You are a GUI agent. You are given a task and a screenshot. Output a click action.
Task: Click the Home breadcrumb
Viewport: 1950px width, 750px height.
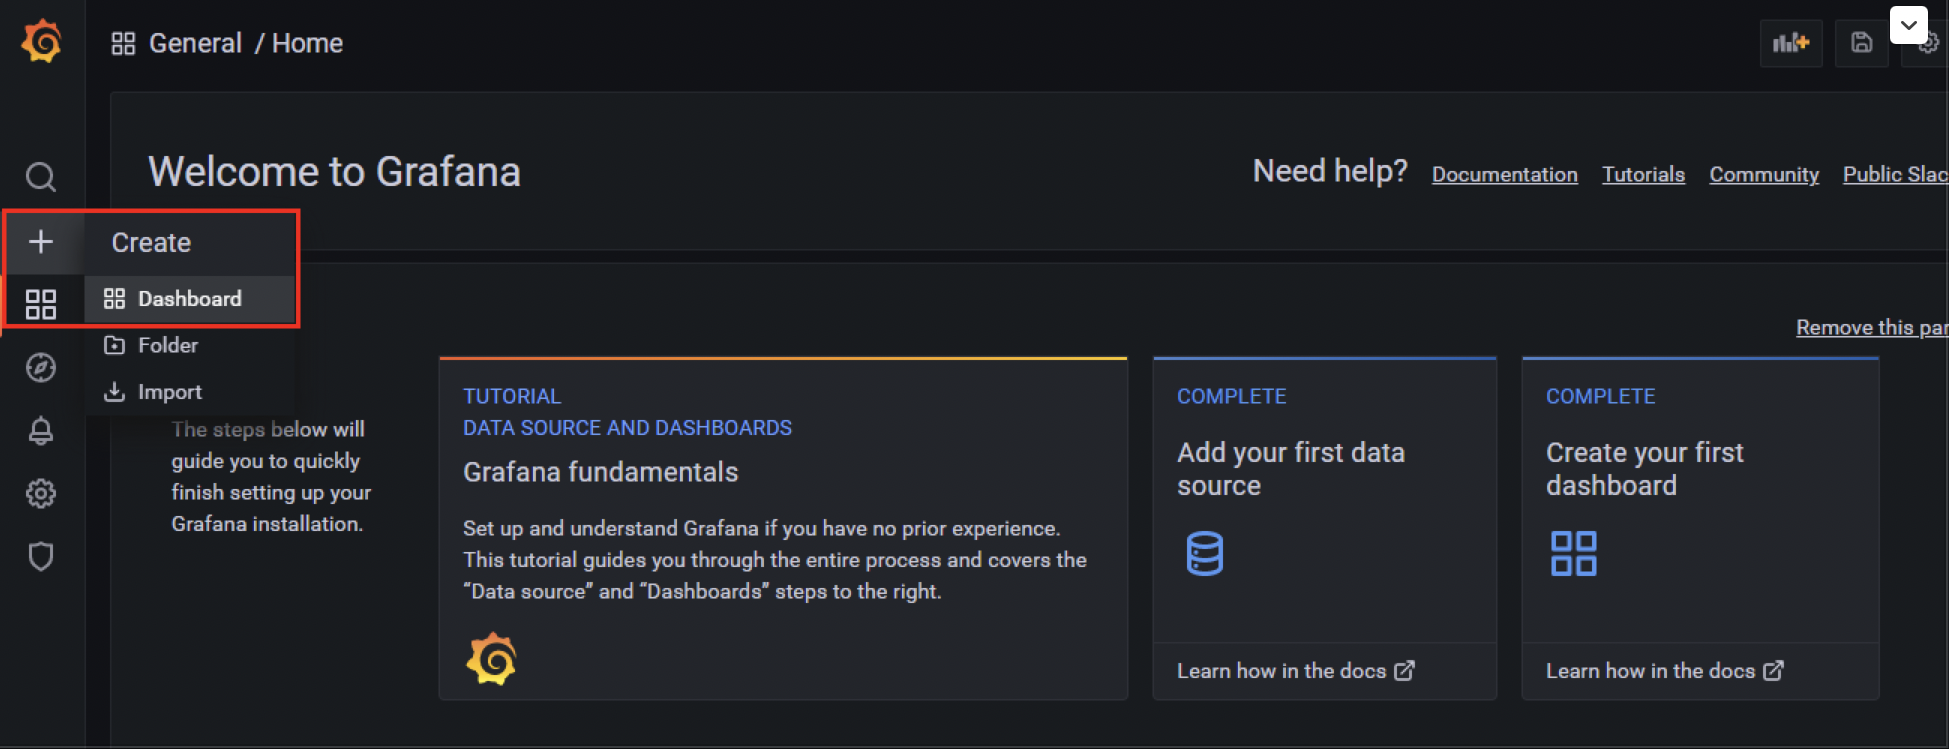[x=308, y=43]
